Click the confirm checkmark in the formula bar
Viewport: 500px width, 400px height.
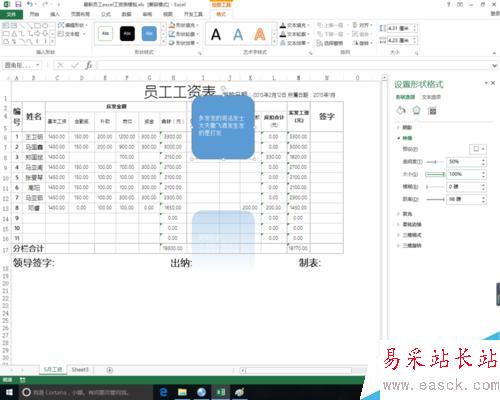pyautogui.click(x=75, y=65)
